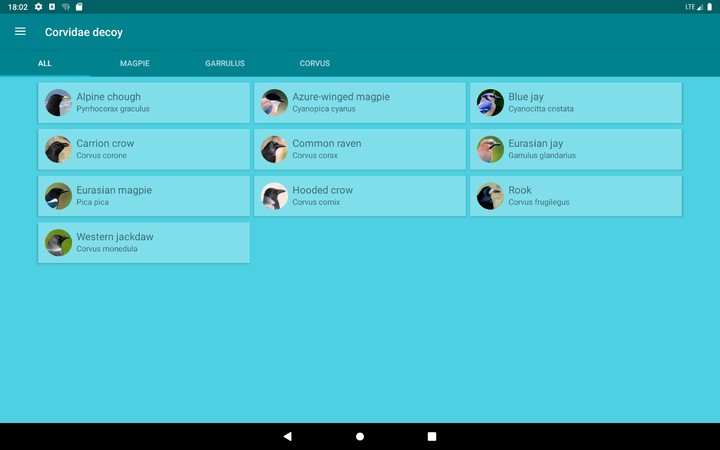Tap the Common raven avatar icon
The height and width of the screenshot is (450, 720).
tap(274, 149)
